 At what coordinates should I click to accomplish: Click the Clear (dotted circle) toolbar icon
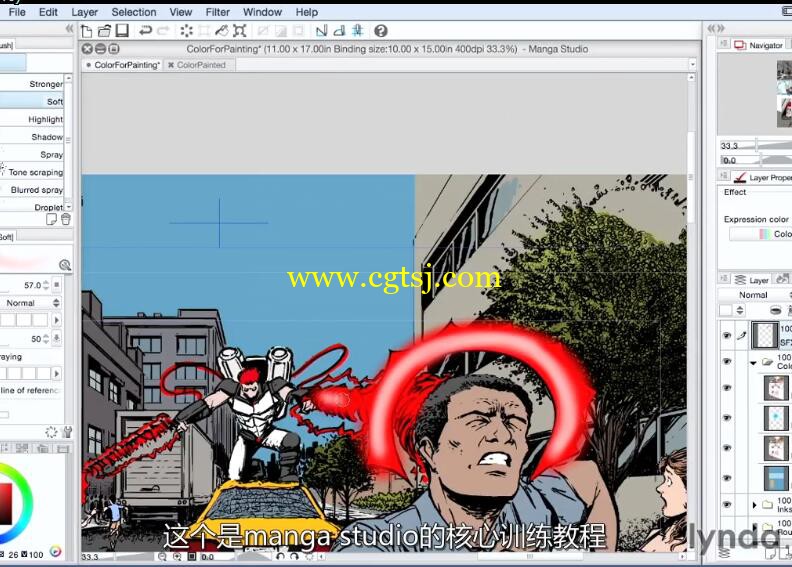186,31
